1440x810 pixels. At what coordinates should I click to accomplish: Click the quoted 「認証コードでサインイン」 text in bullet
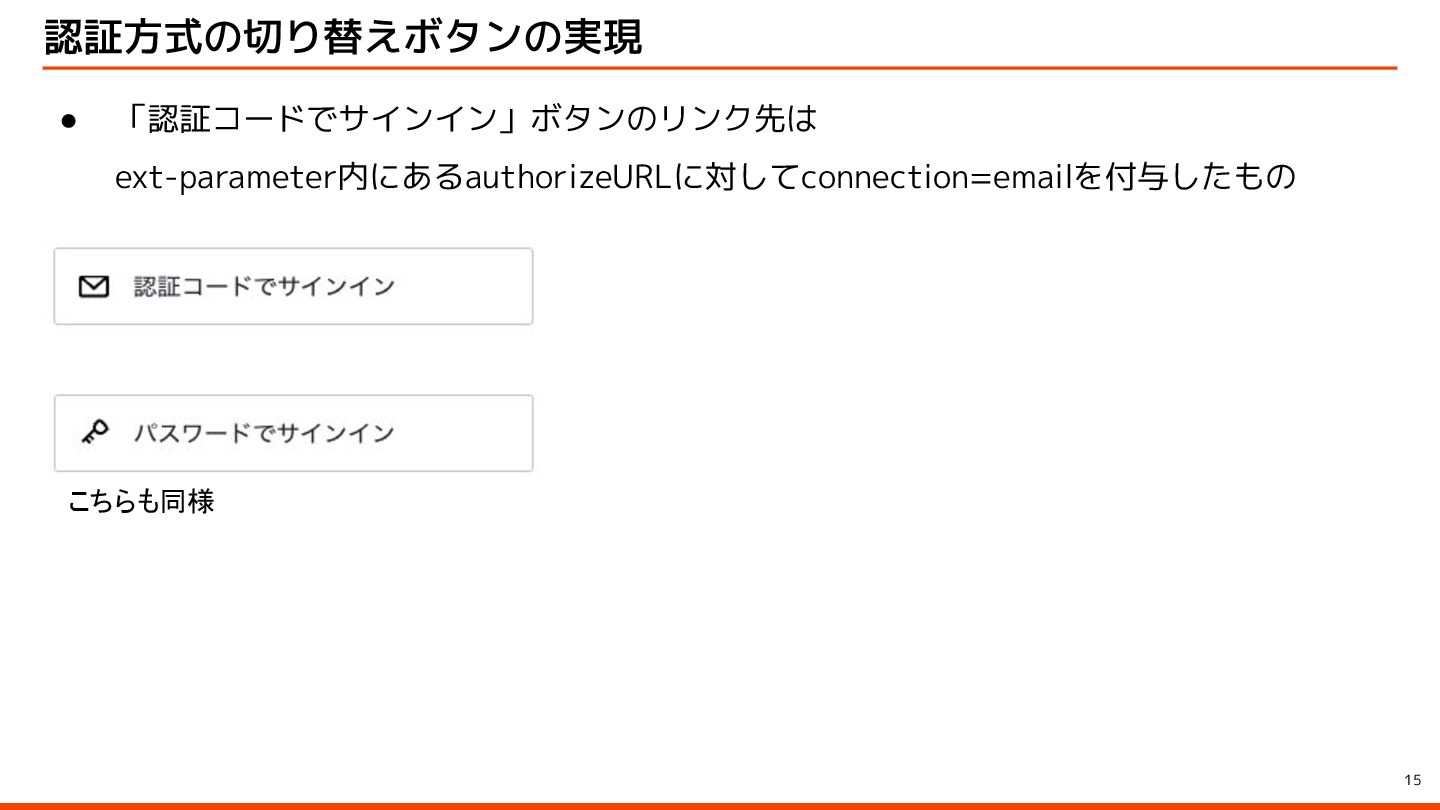pyautogui.click(x=320, y=120)
